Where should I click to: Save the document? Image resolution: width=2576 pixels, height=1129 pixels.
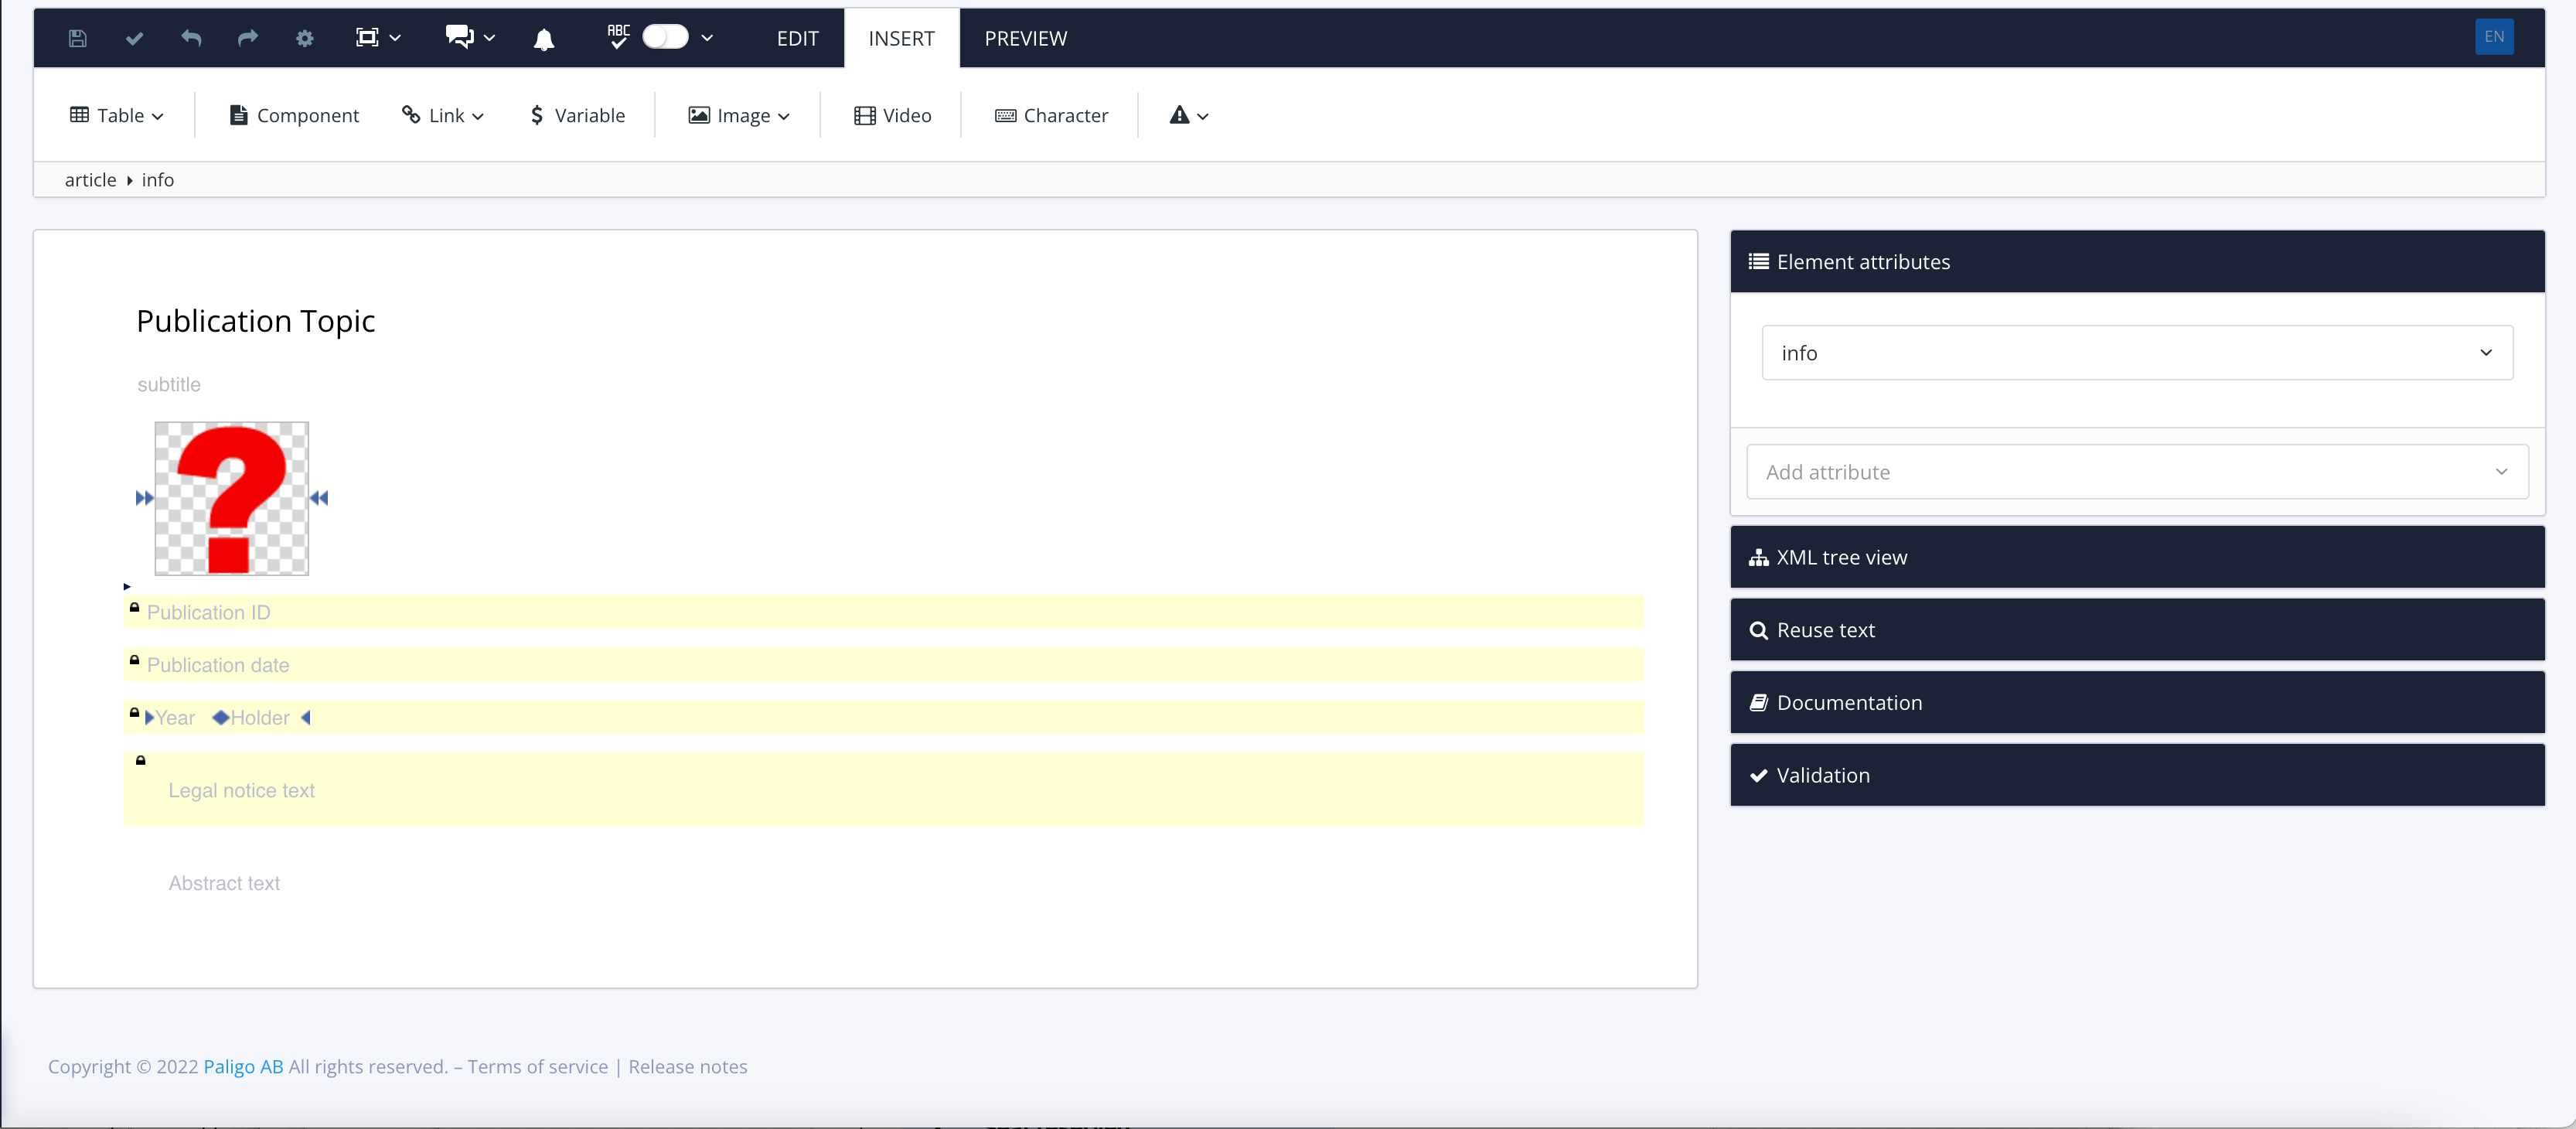click(x=77, y=38)
